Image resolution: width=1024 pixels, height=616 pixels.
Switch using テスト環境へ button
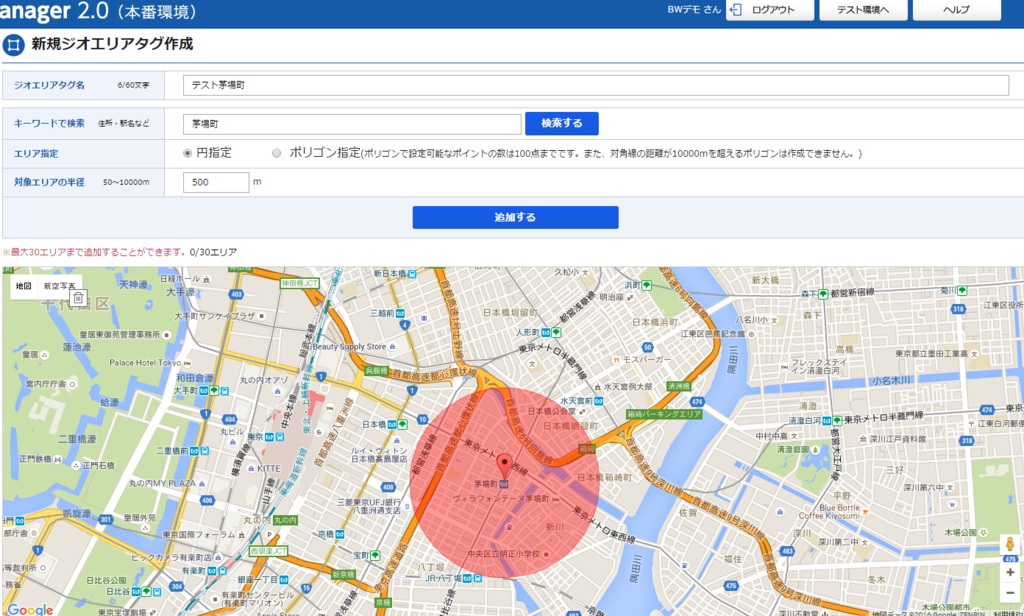[x=863, y=10]
